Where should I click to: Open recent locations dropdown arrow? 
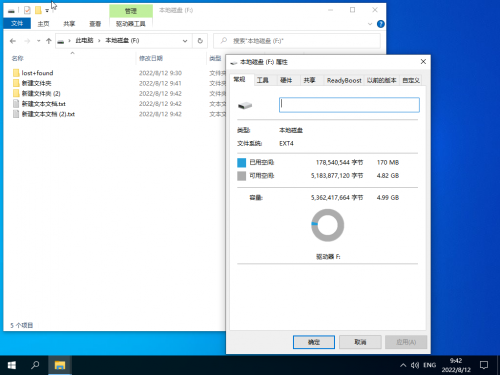39,41
